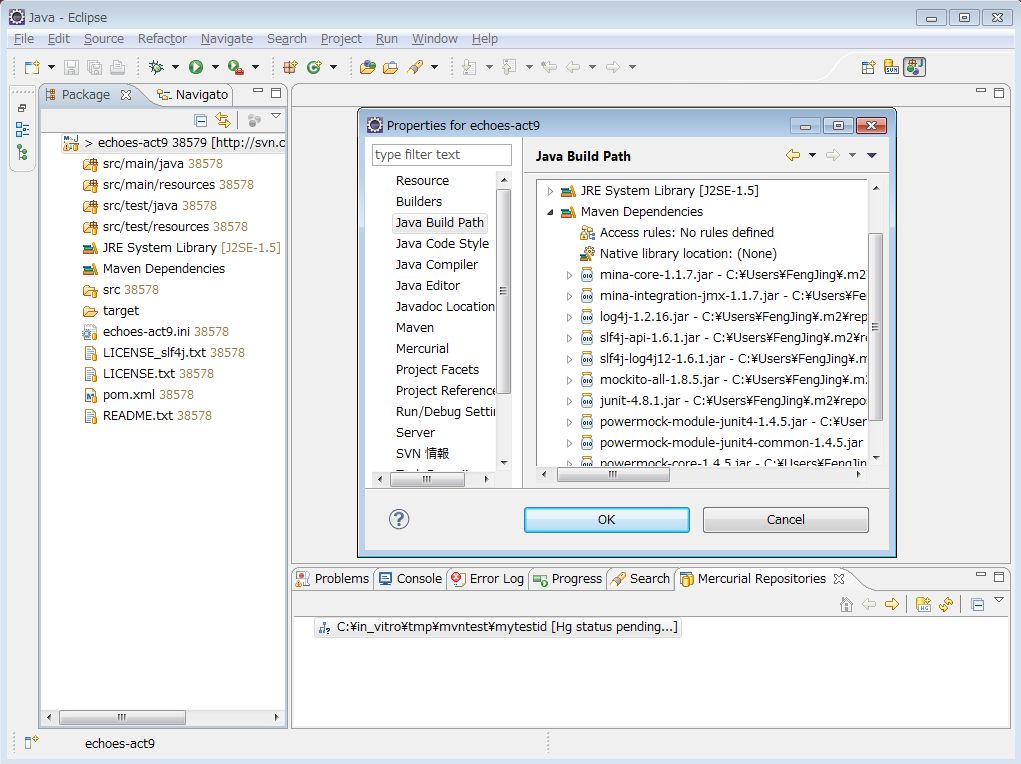Collapse Maven Dependencies node in dialog
Image resolution: width=1021 pixels, height=764 pixels.
click(550, 212)
